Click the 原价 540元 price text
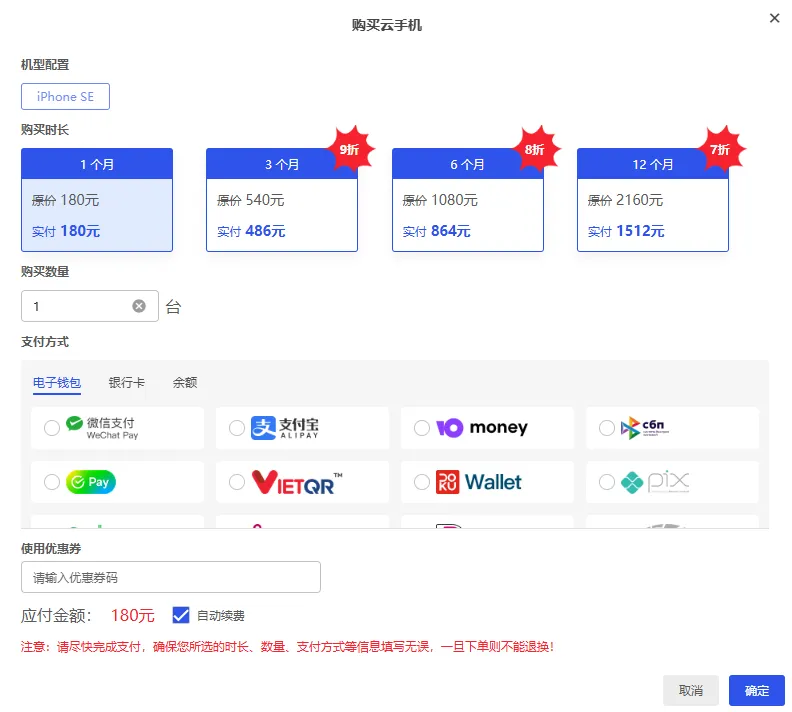Image resolution: width=792 pixels, height=712 pixels. (251, 200)
